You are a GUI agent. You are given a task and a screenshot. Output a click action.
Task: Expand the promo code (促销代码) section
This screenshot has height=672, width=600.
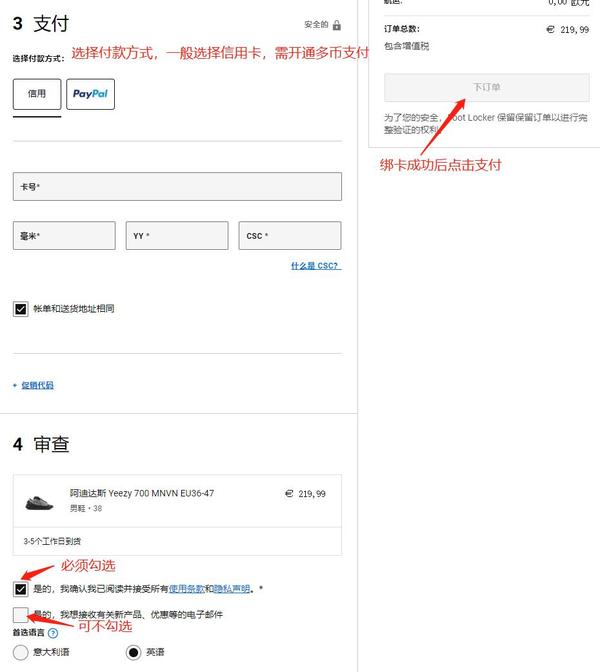pos(37,385)
